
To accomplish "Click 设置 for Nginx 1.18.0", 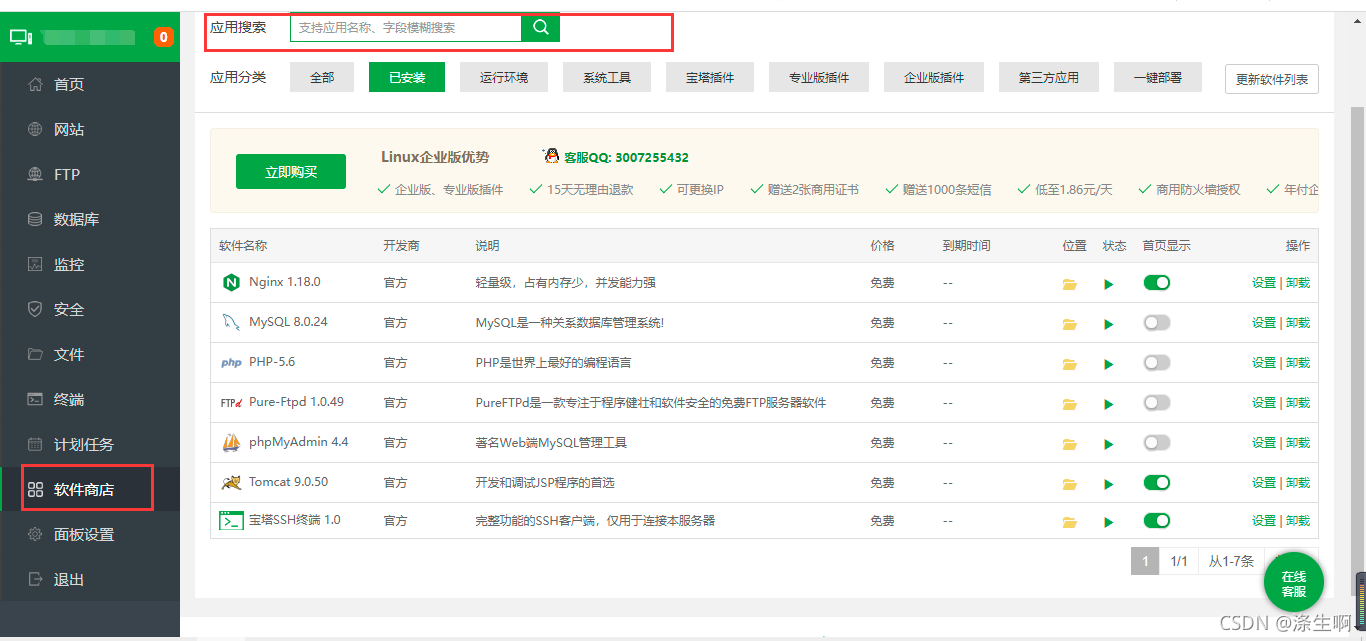I will 1264,283.
